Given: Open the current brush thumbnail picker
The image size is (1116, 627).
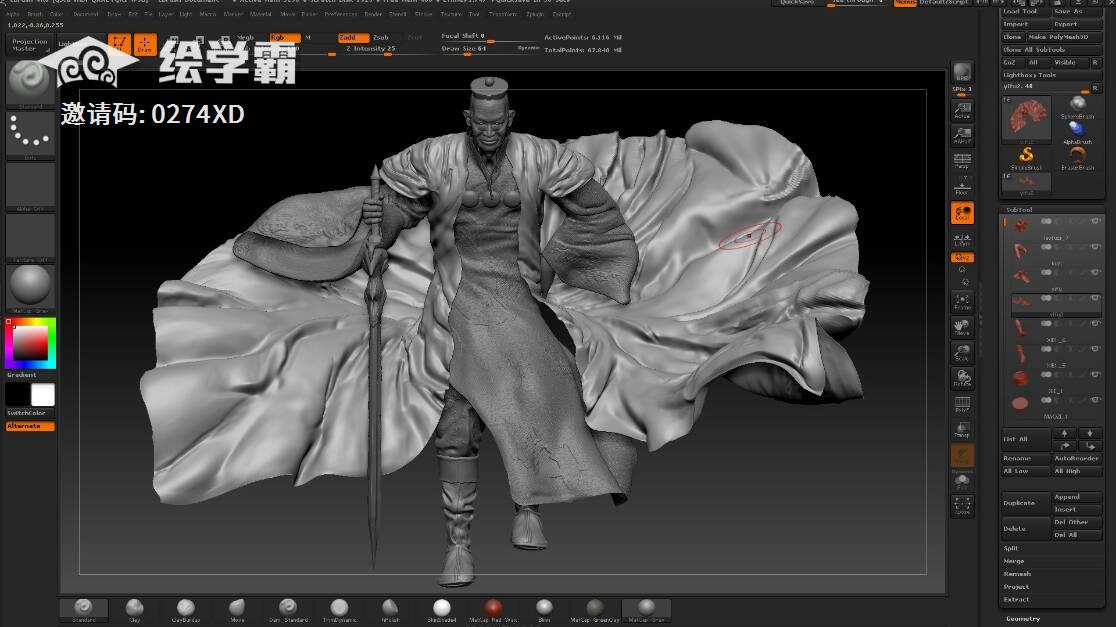Looking at the screenshot, I should click(31, 84).
